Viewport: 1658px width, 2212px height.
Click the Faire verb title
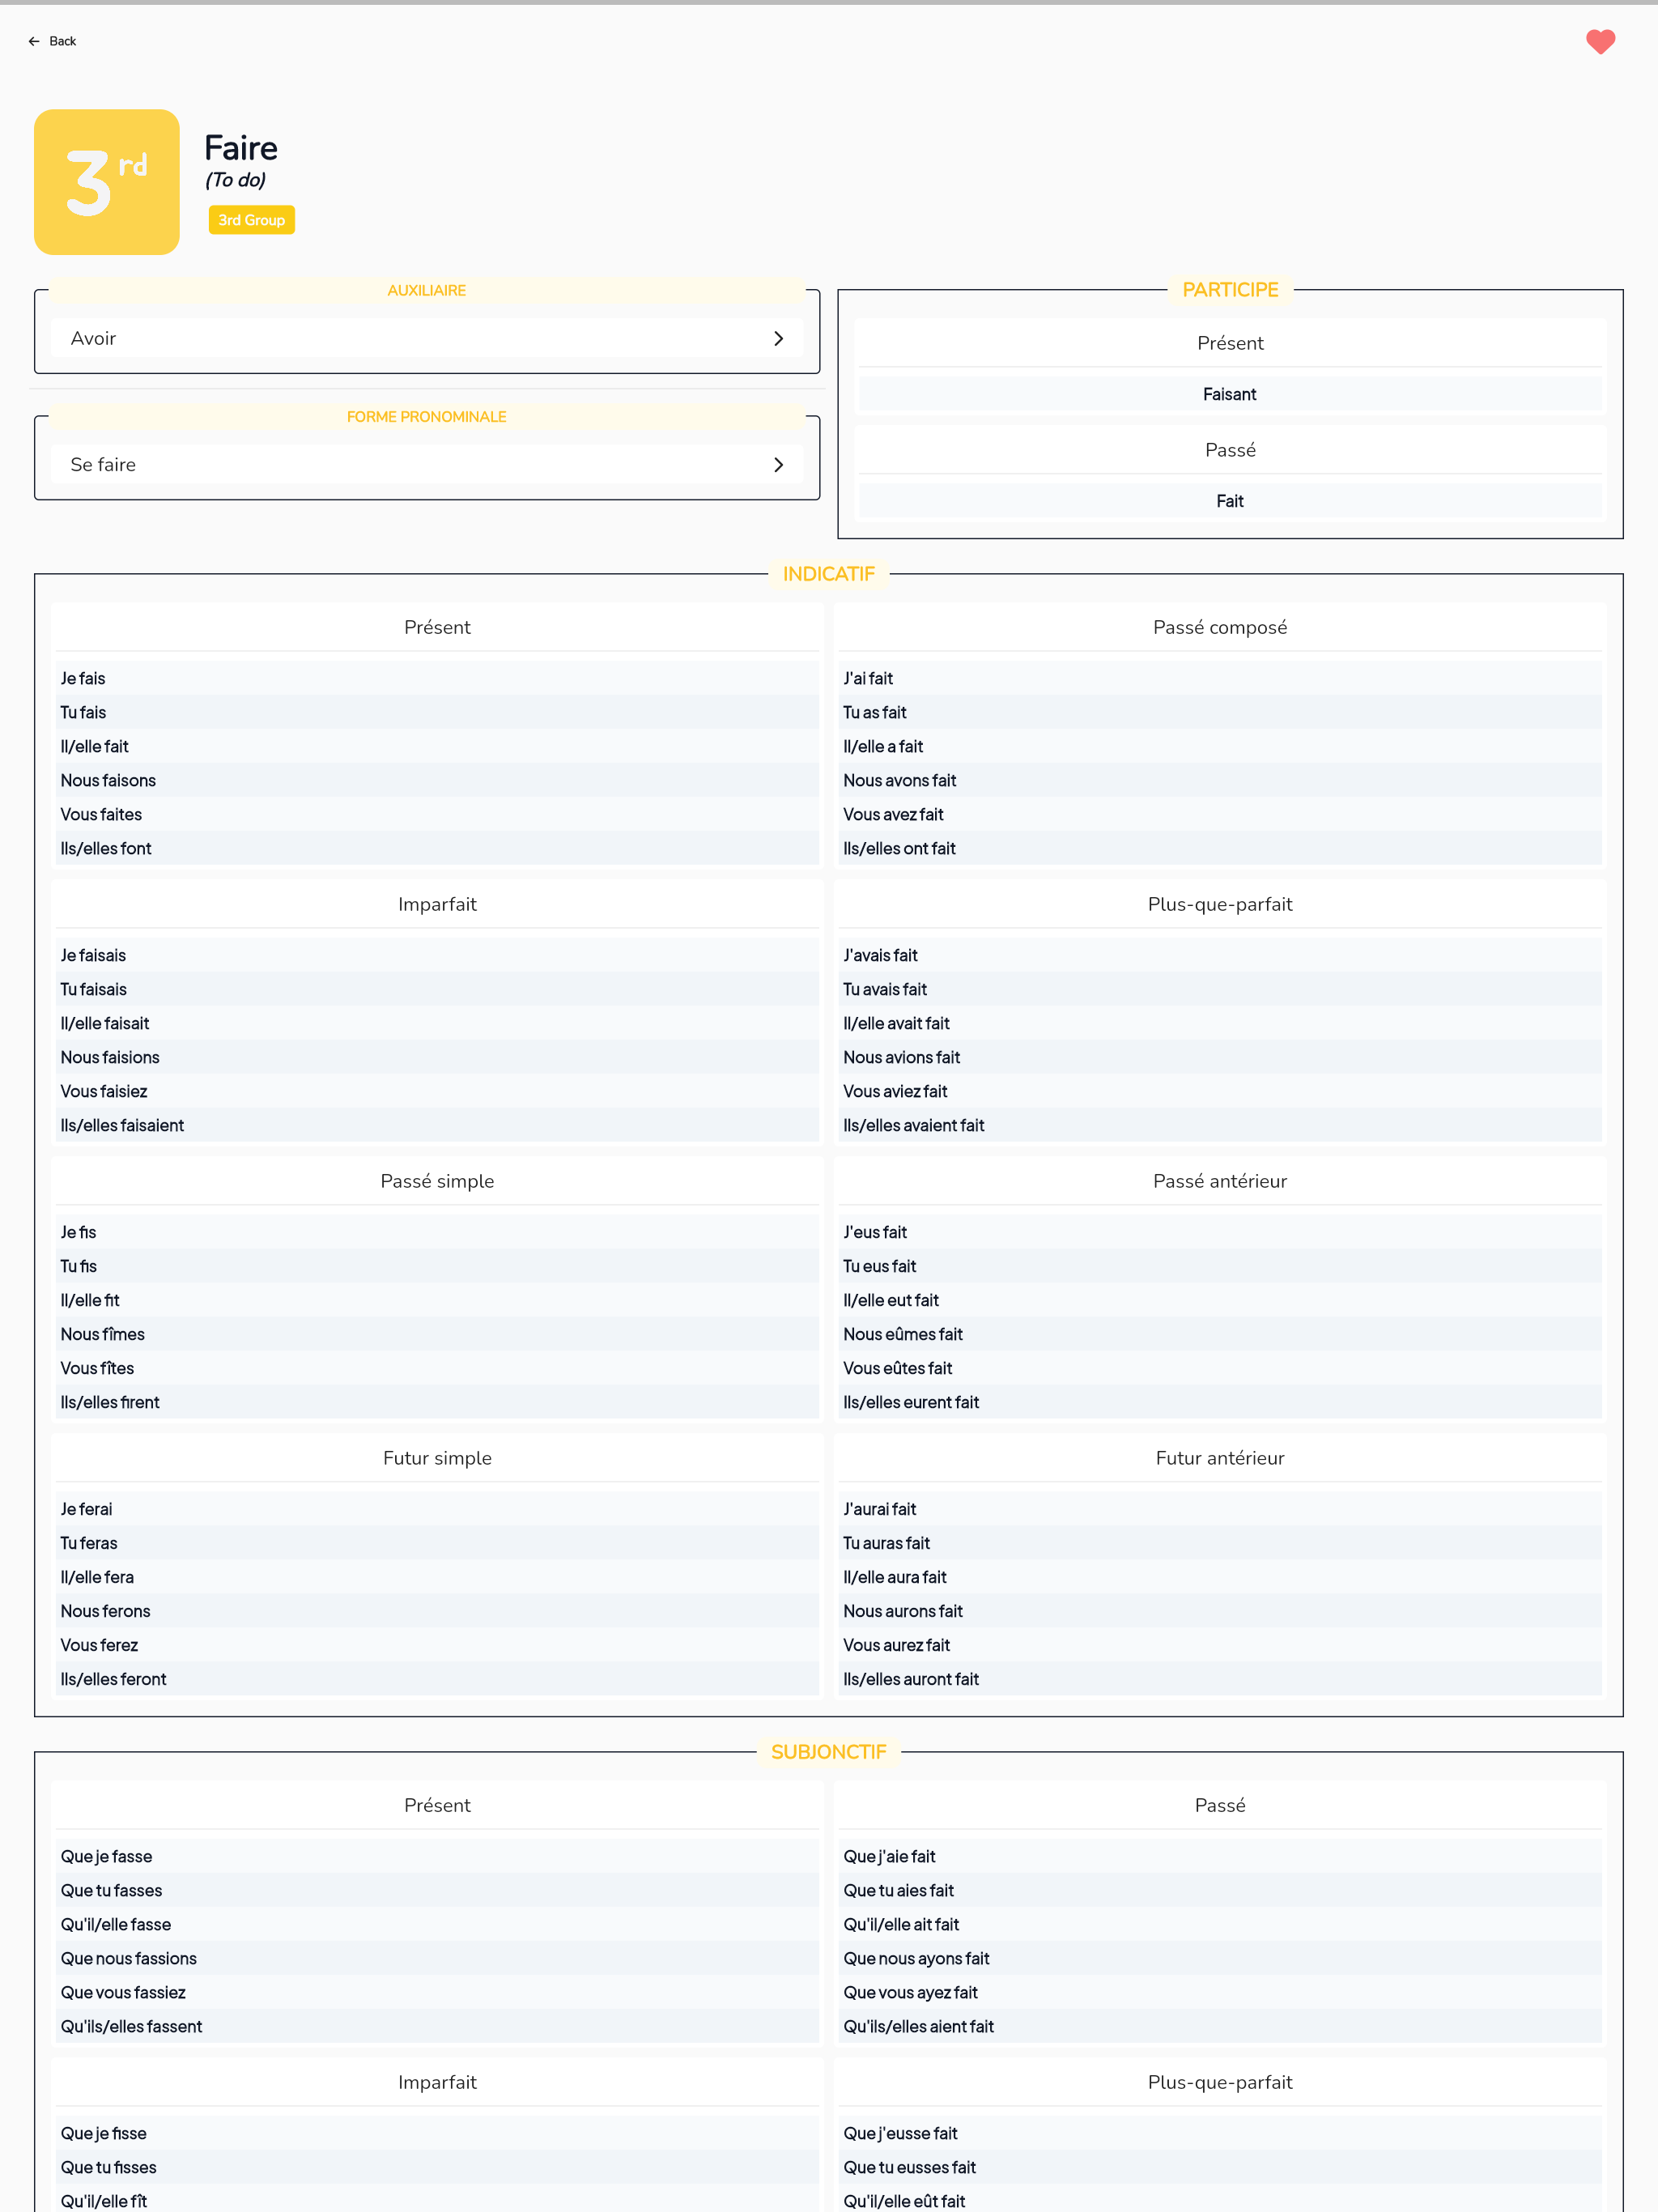coord(241,148)
